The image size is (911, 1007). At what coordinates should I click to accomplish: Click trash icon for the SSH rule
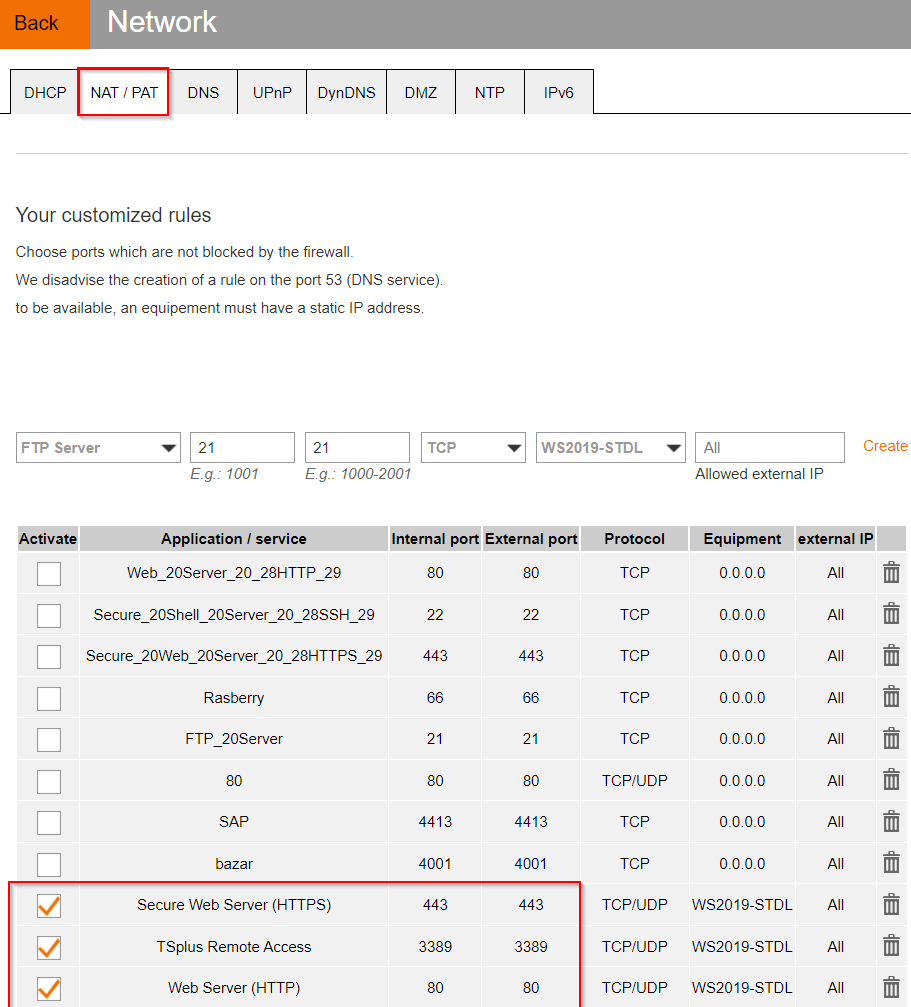pyautogui.click(x=891, y=614)
